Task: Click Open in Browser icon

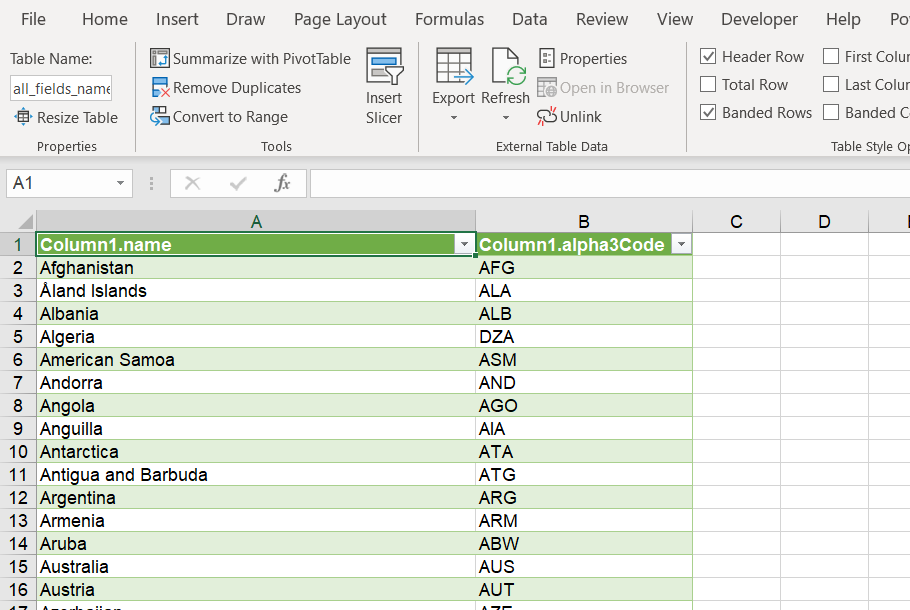Action: click(547, 88)
